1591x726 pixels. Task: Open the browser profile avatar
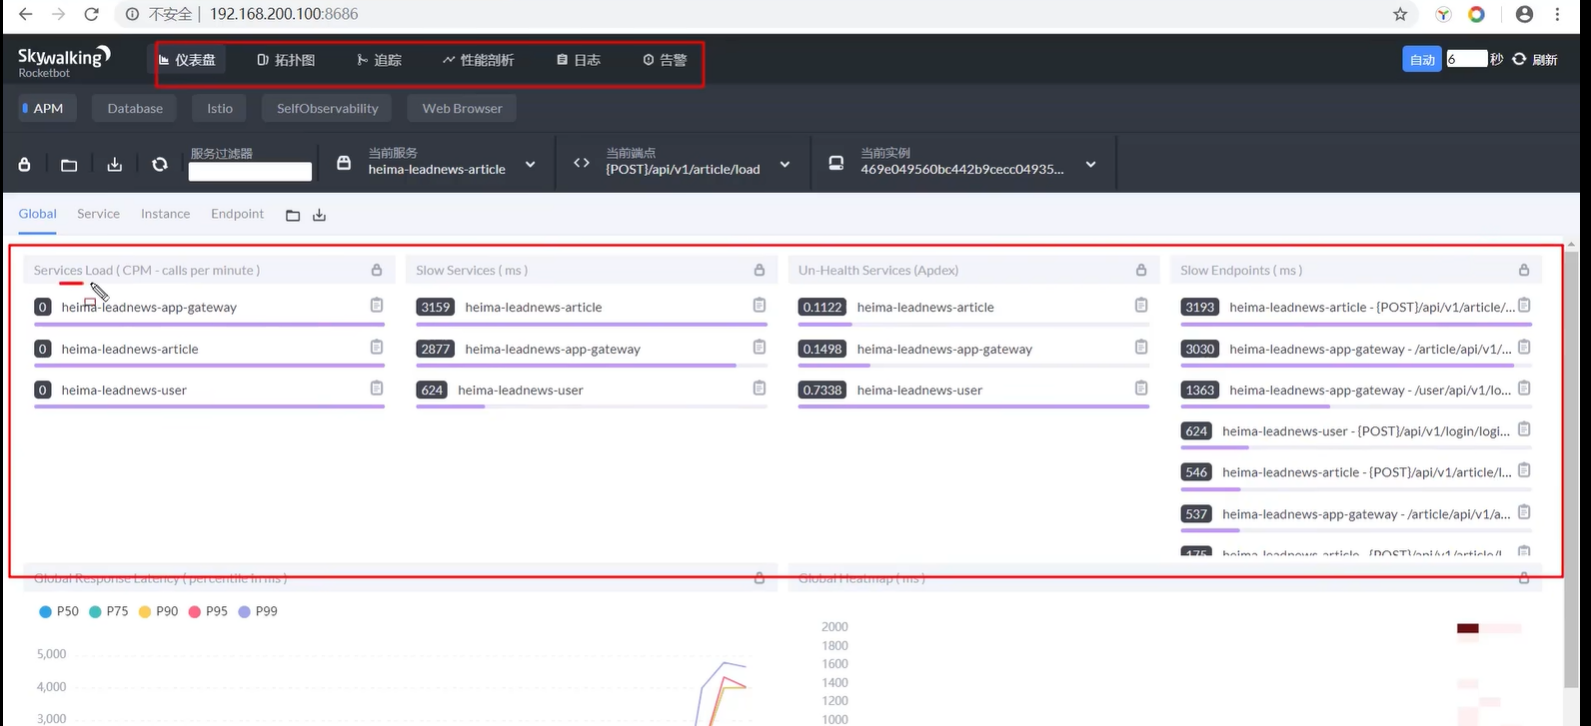1524,14
